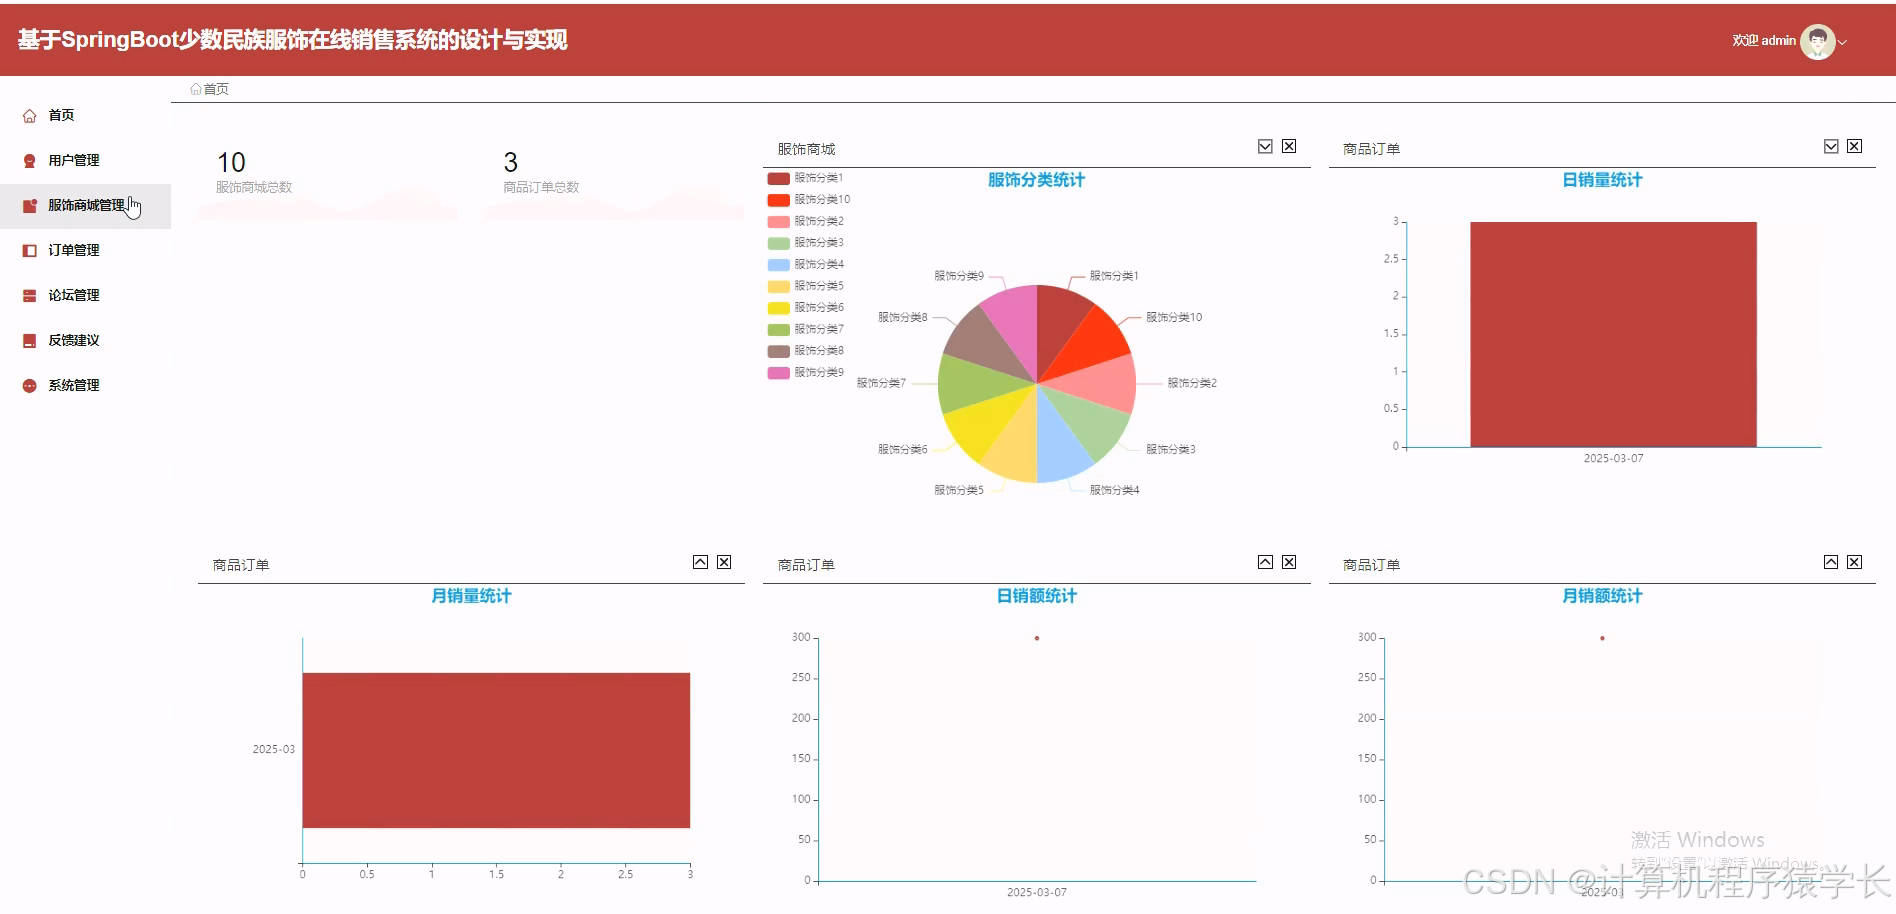Close the 服饰分类统计 panel
The height and width of the screenshot is (914, 1896).
[x=1289, y=146]
